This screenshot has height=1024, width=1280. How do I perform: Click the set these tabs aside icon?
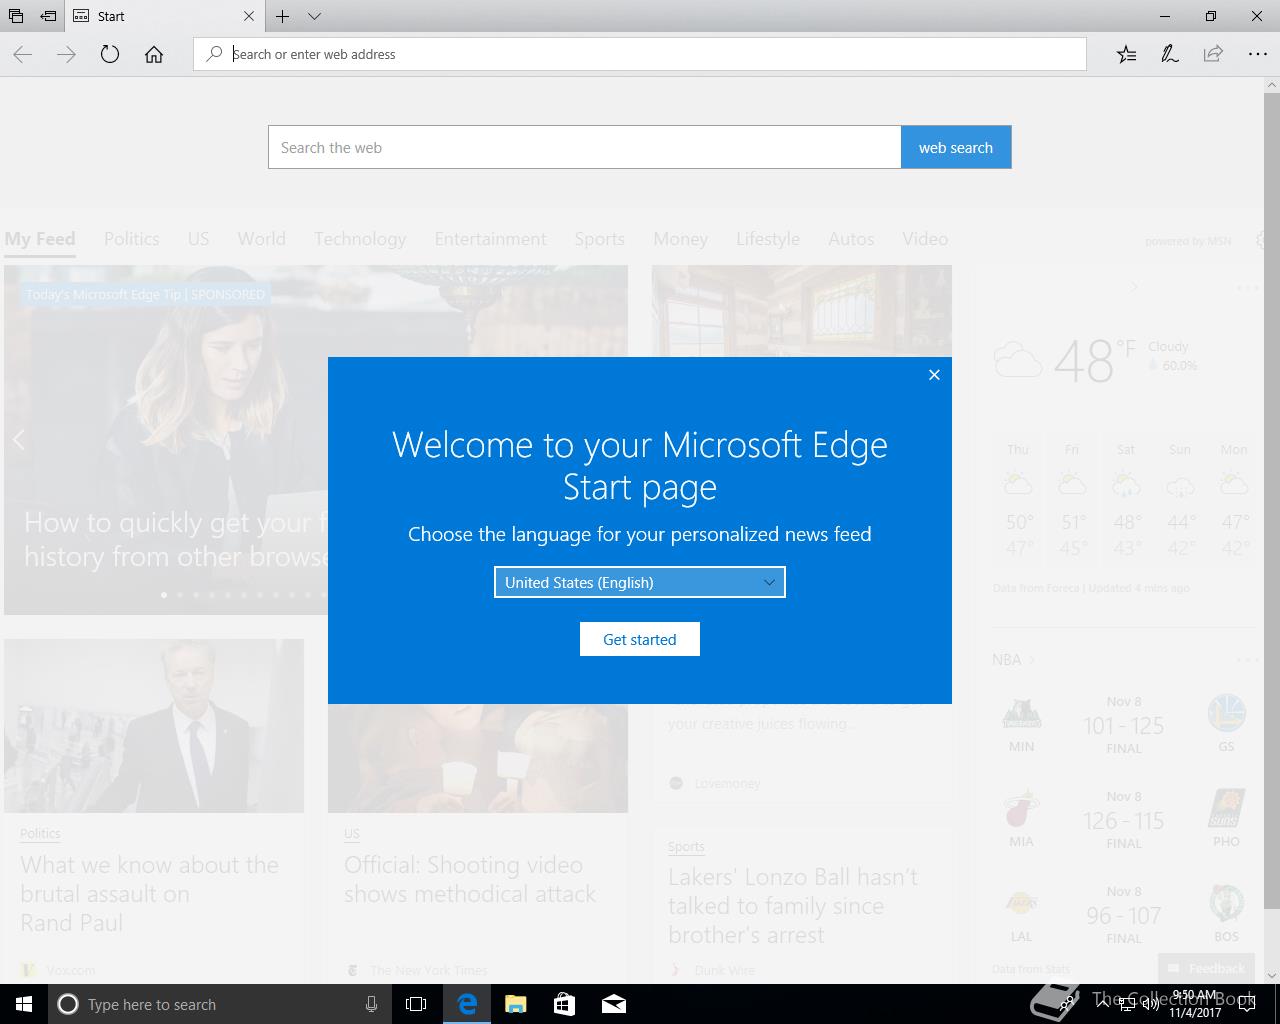(x=48, y=16)
